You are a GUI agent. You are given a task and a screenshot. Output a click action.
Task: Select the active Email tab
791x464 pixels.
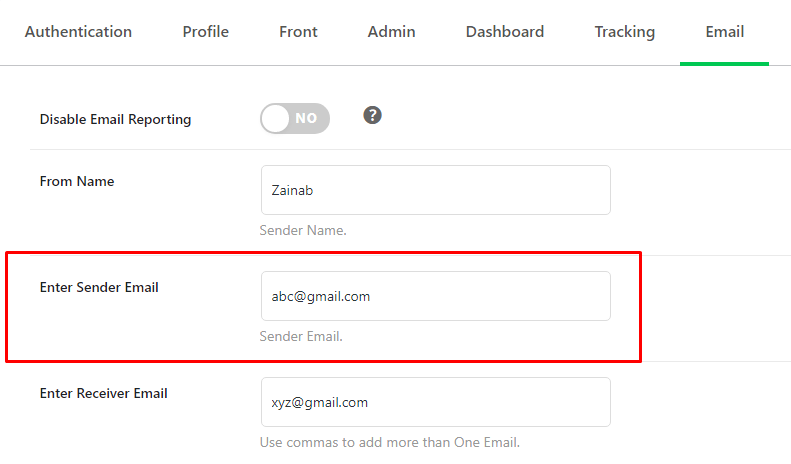724,32
